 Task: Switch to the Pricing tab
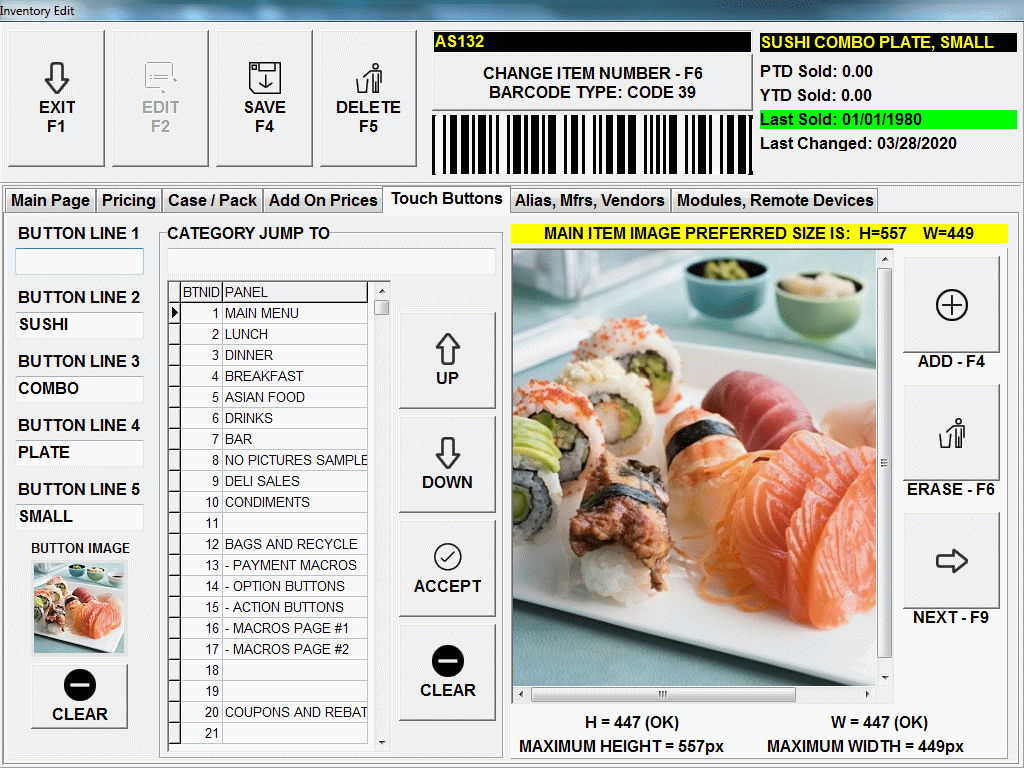click(x=129, y=200)
